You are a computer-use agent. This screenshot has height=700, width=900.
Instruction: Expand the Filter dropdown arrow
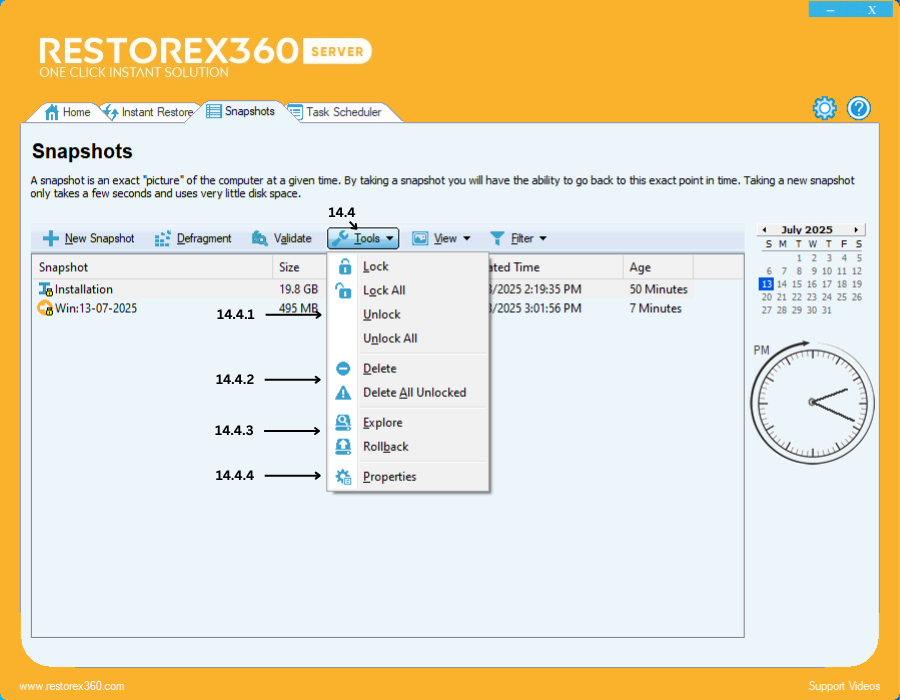pyautogui.click(x=543, y=238)
